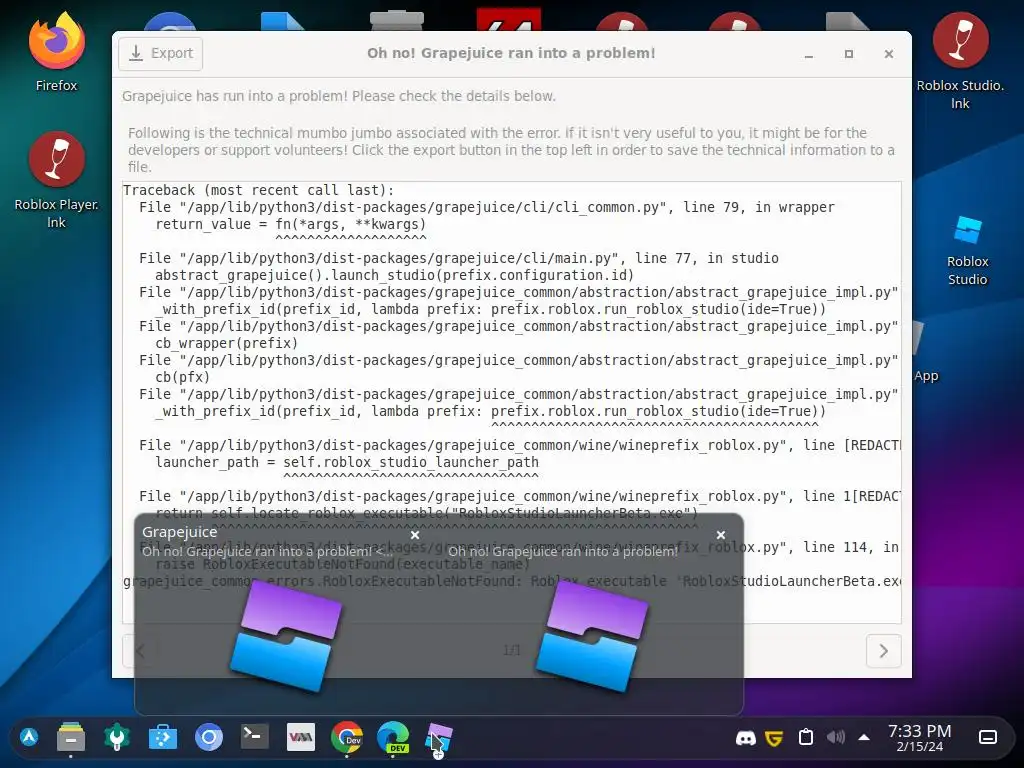The width and height of the screenshot is (1024, 768).
Task: Open the clock showing 7:33 PM
Action: [920, 738]
